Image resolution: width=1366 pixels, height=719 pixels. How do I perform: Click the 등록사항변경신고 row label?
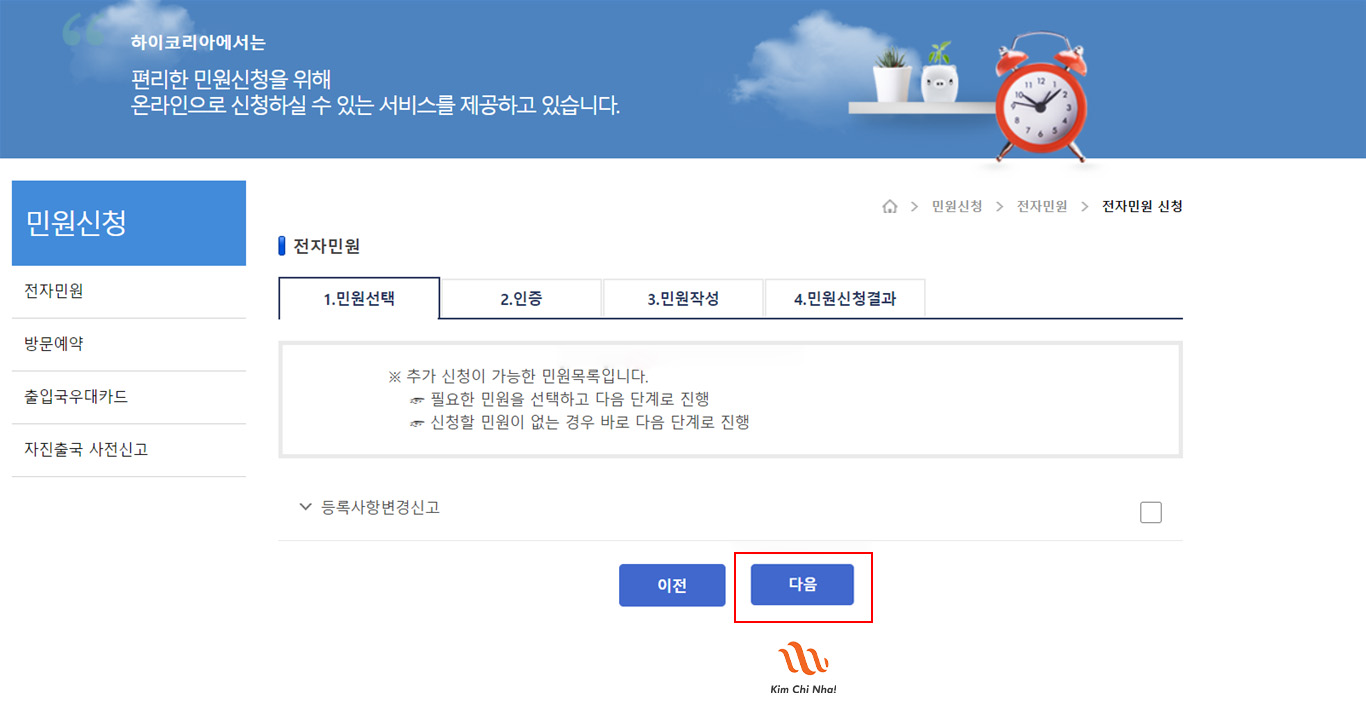pyautogui.click(x=381, y=507)
